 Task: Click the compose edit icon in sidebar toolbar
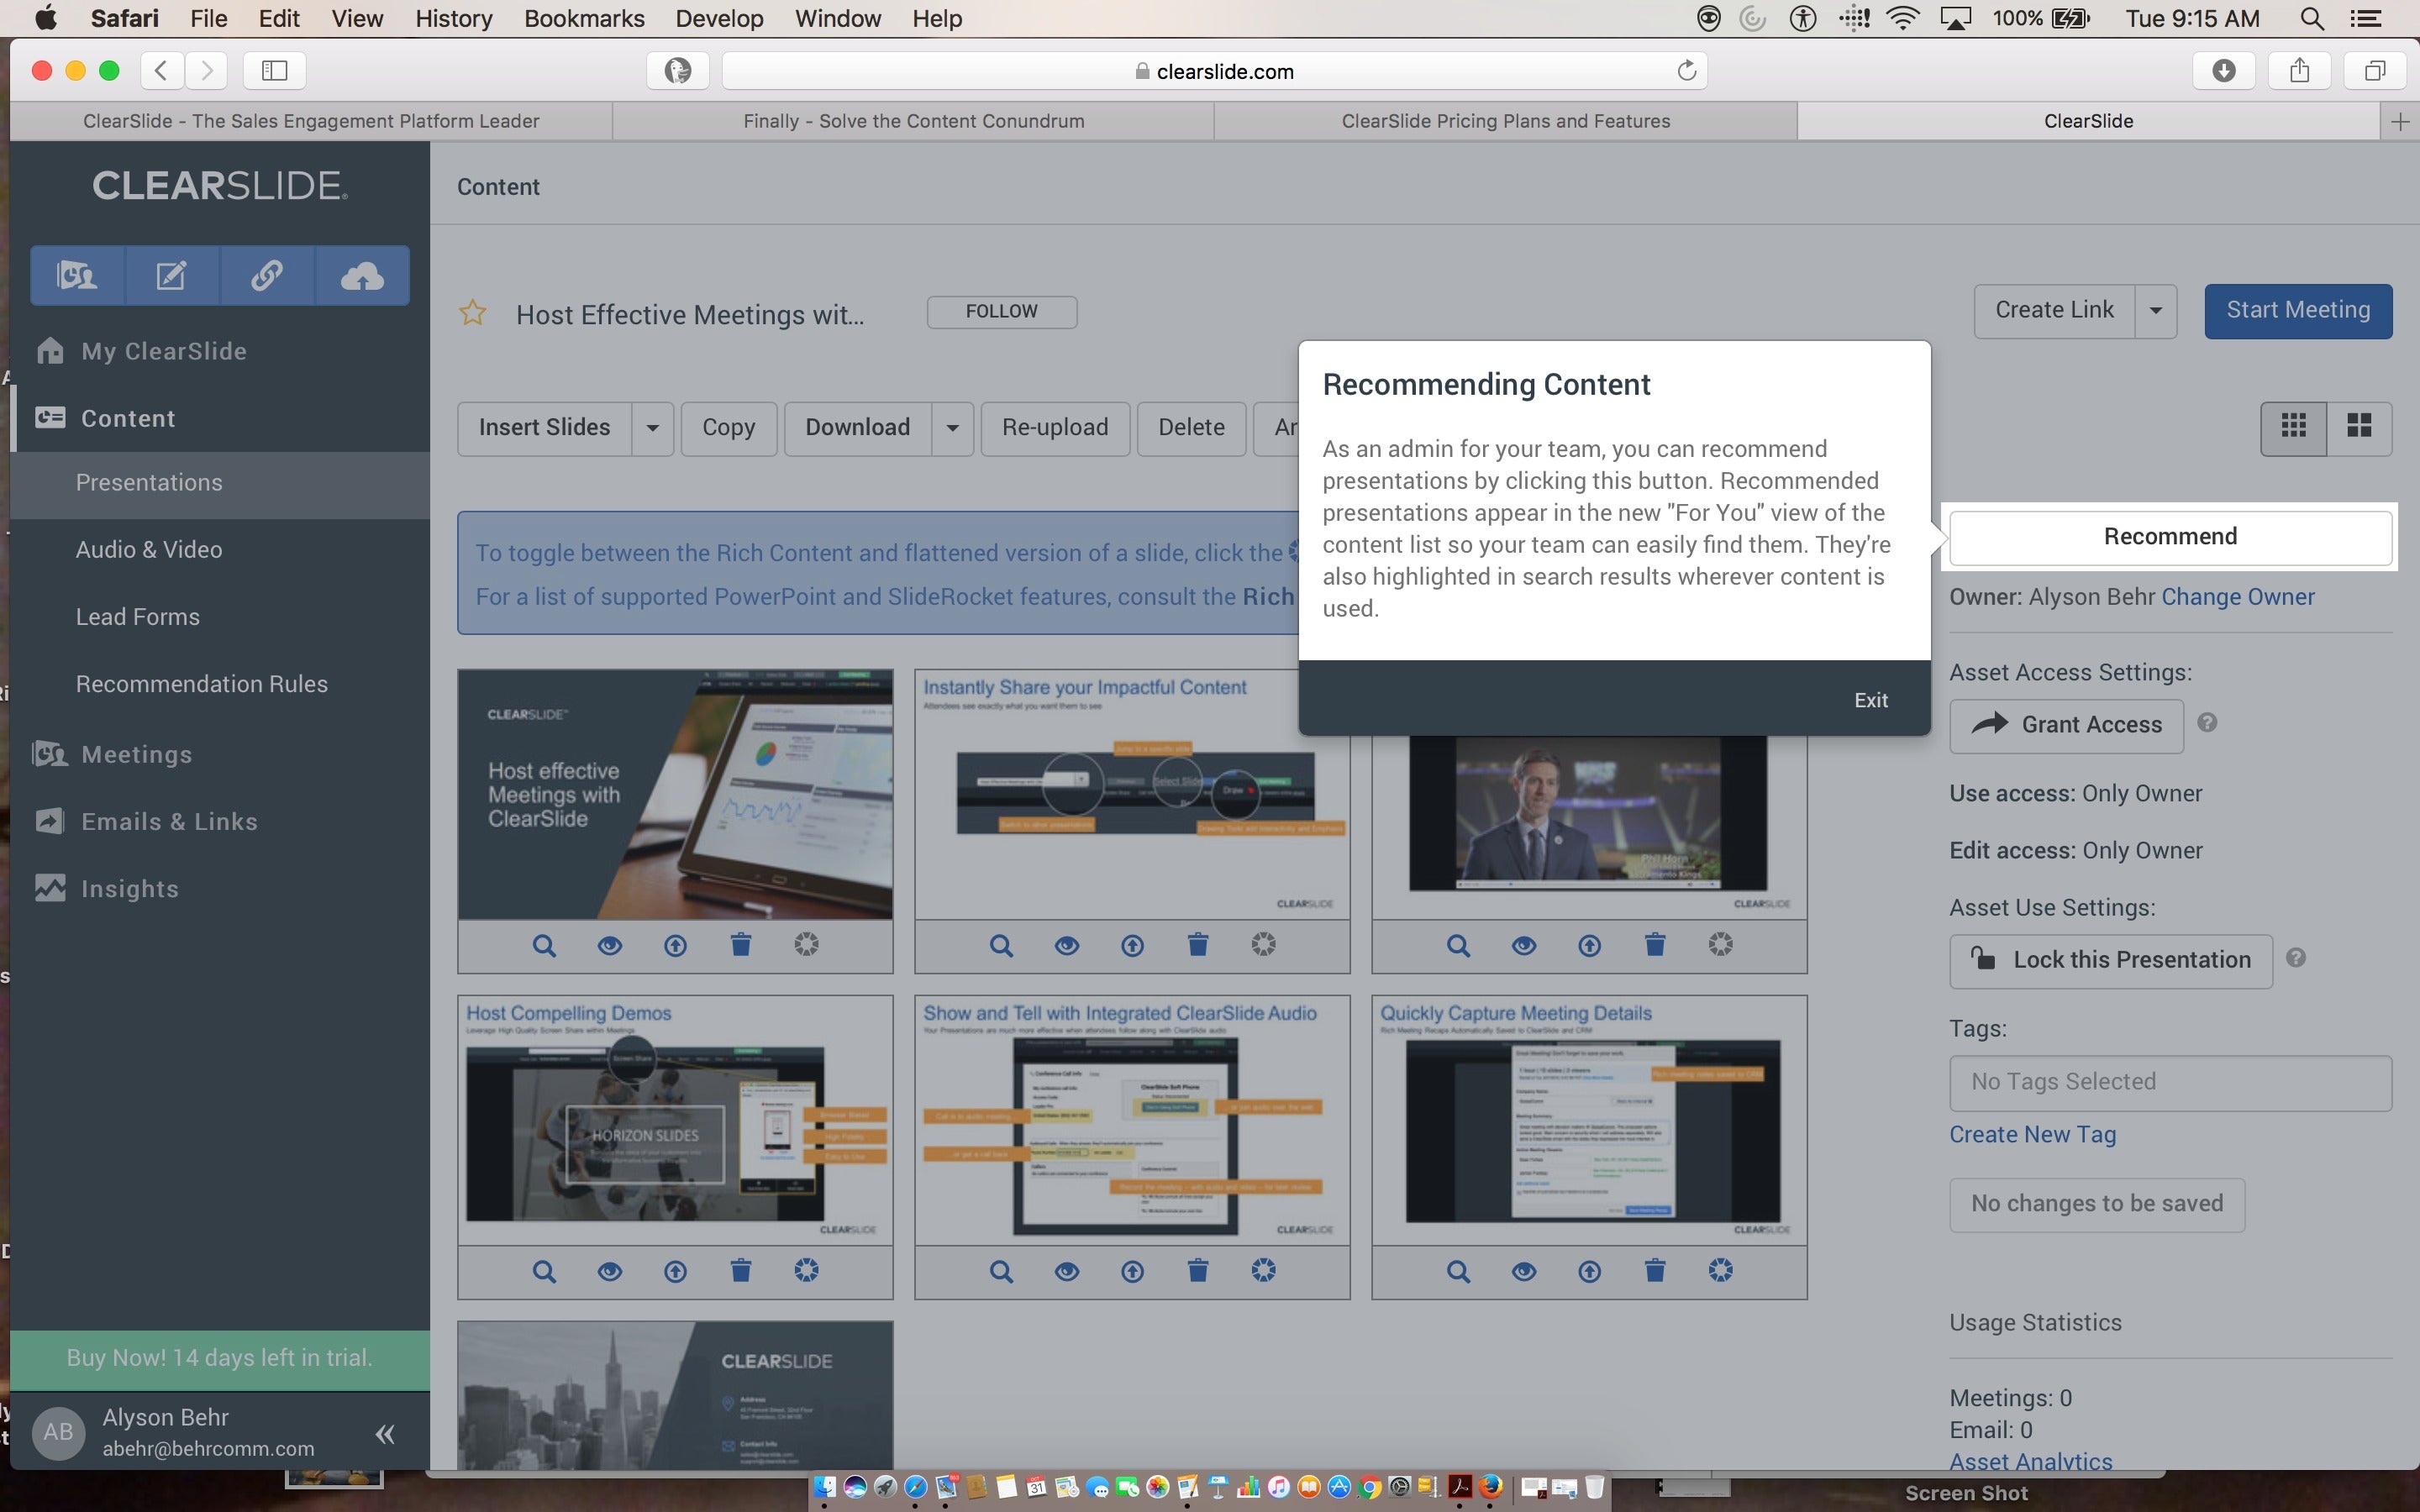(171, 275)
